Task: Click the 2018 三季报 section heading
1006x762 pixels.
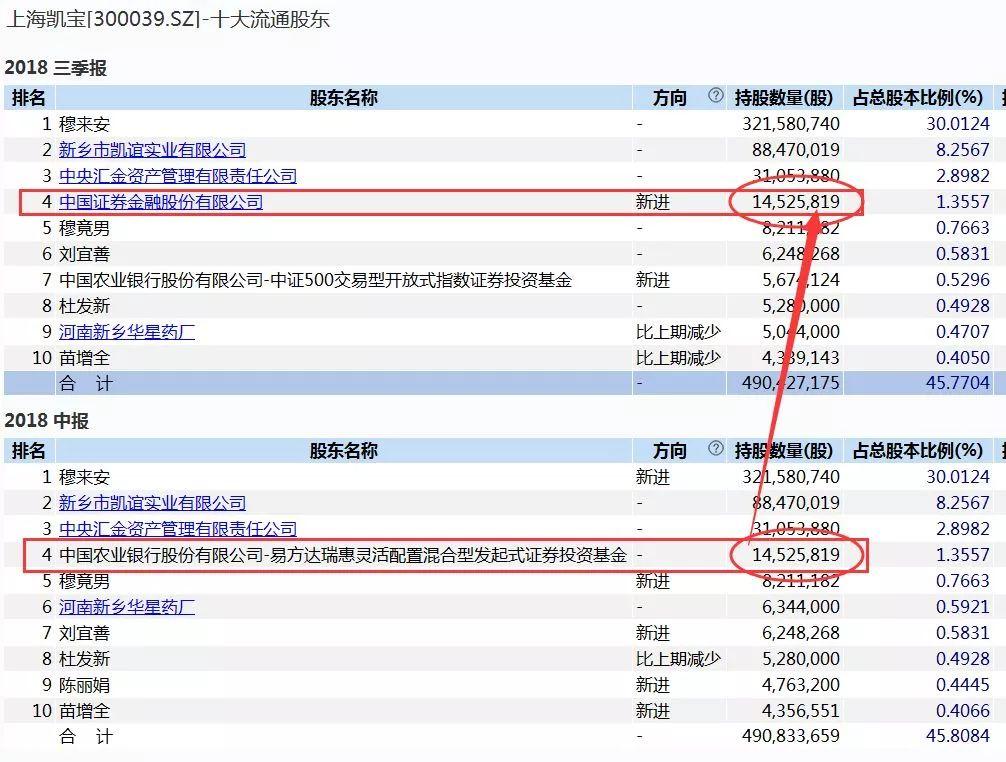Action: [x=55, y=68]
